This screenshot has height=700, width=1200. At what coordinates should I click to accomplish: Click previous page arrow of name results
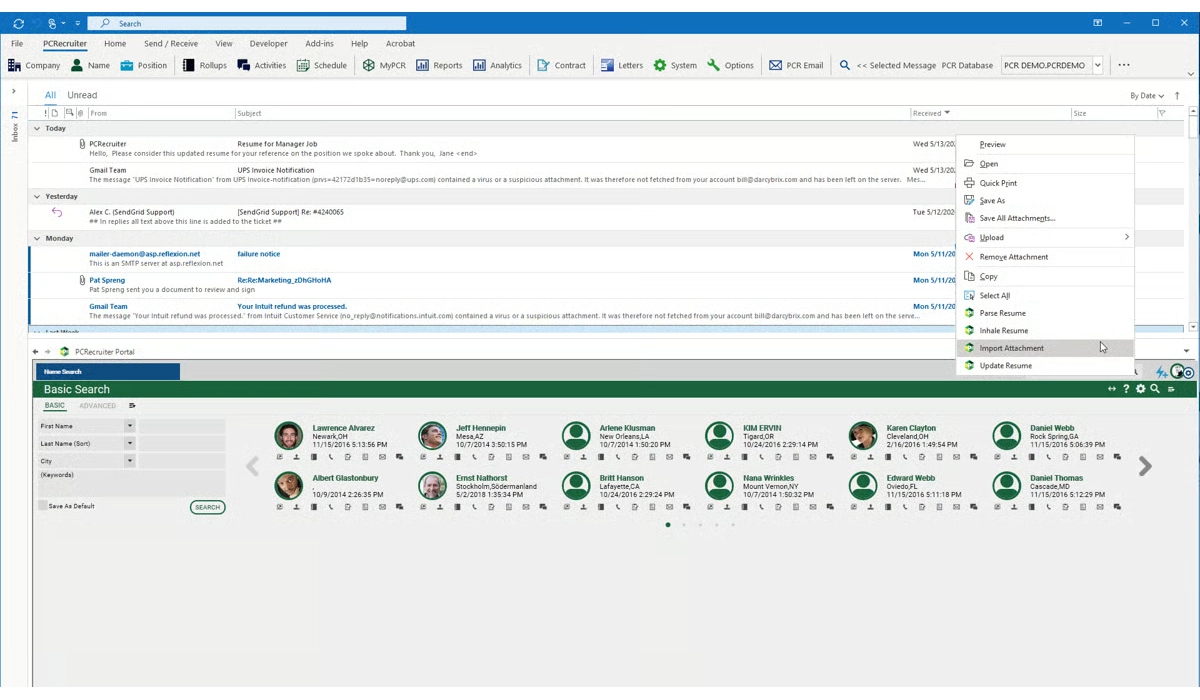tap(253, 466)
